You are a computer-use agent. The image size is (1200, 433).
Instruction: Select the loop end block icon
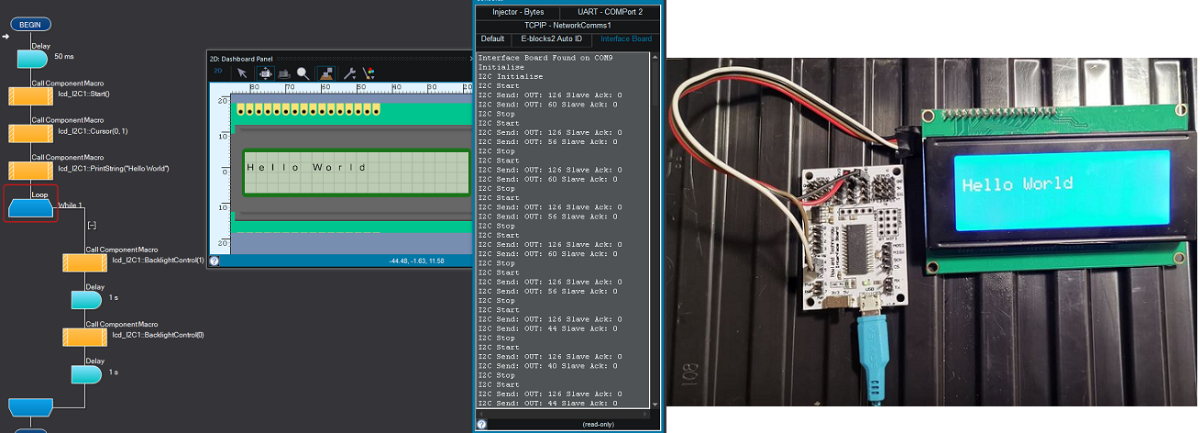pyautogui.click(x=31, y=406)
